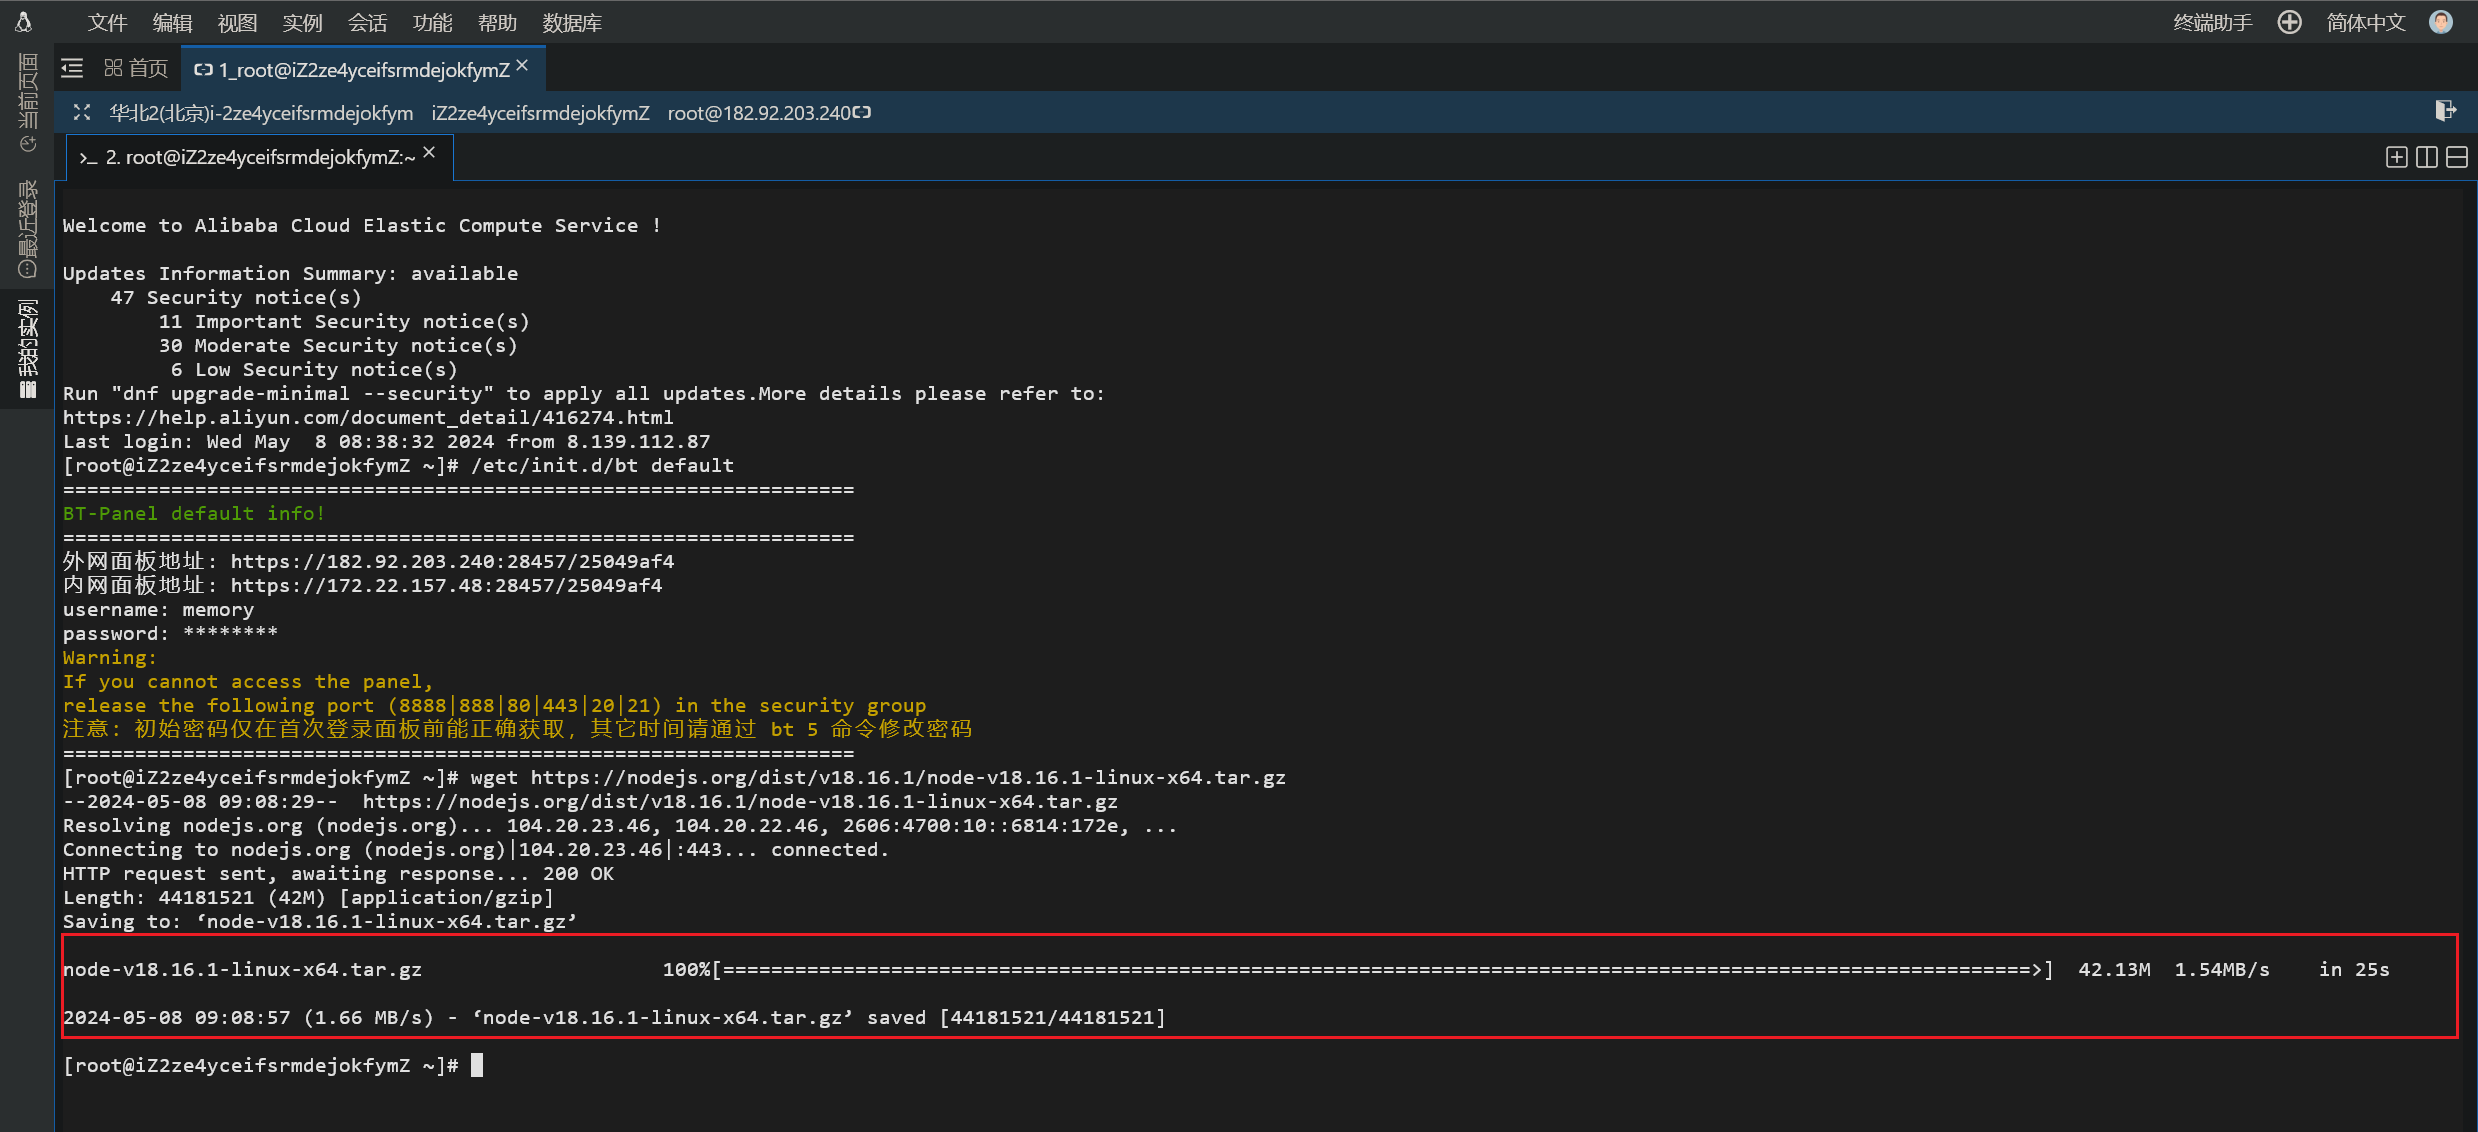The width and height of the screenshot is (2478, 1132).
Task: Open the 功能 menu
Action: click(x=432, y=23)
